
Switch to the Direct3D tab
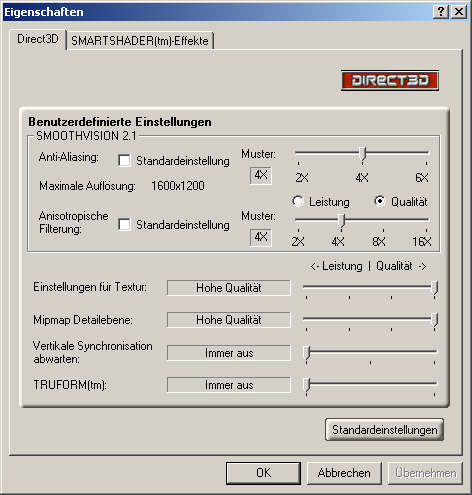pos(38,39)
